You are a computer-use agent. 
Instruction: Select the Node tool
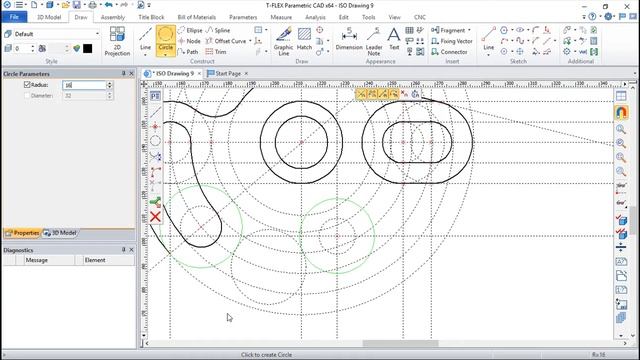point(189,41)
